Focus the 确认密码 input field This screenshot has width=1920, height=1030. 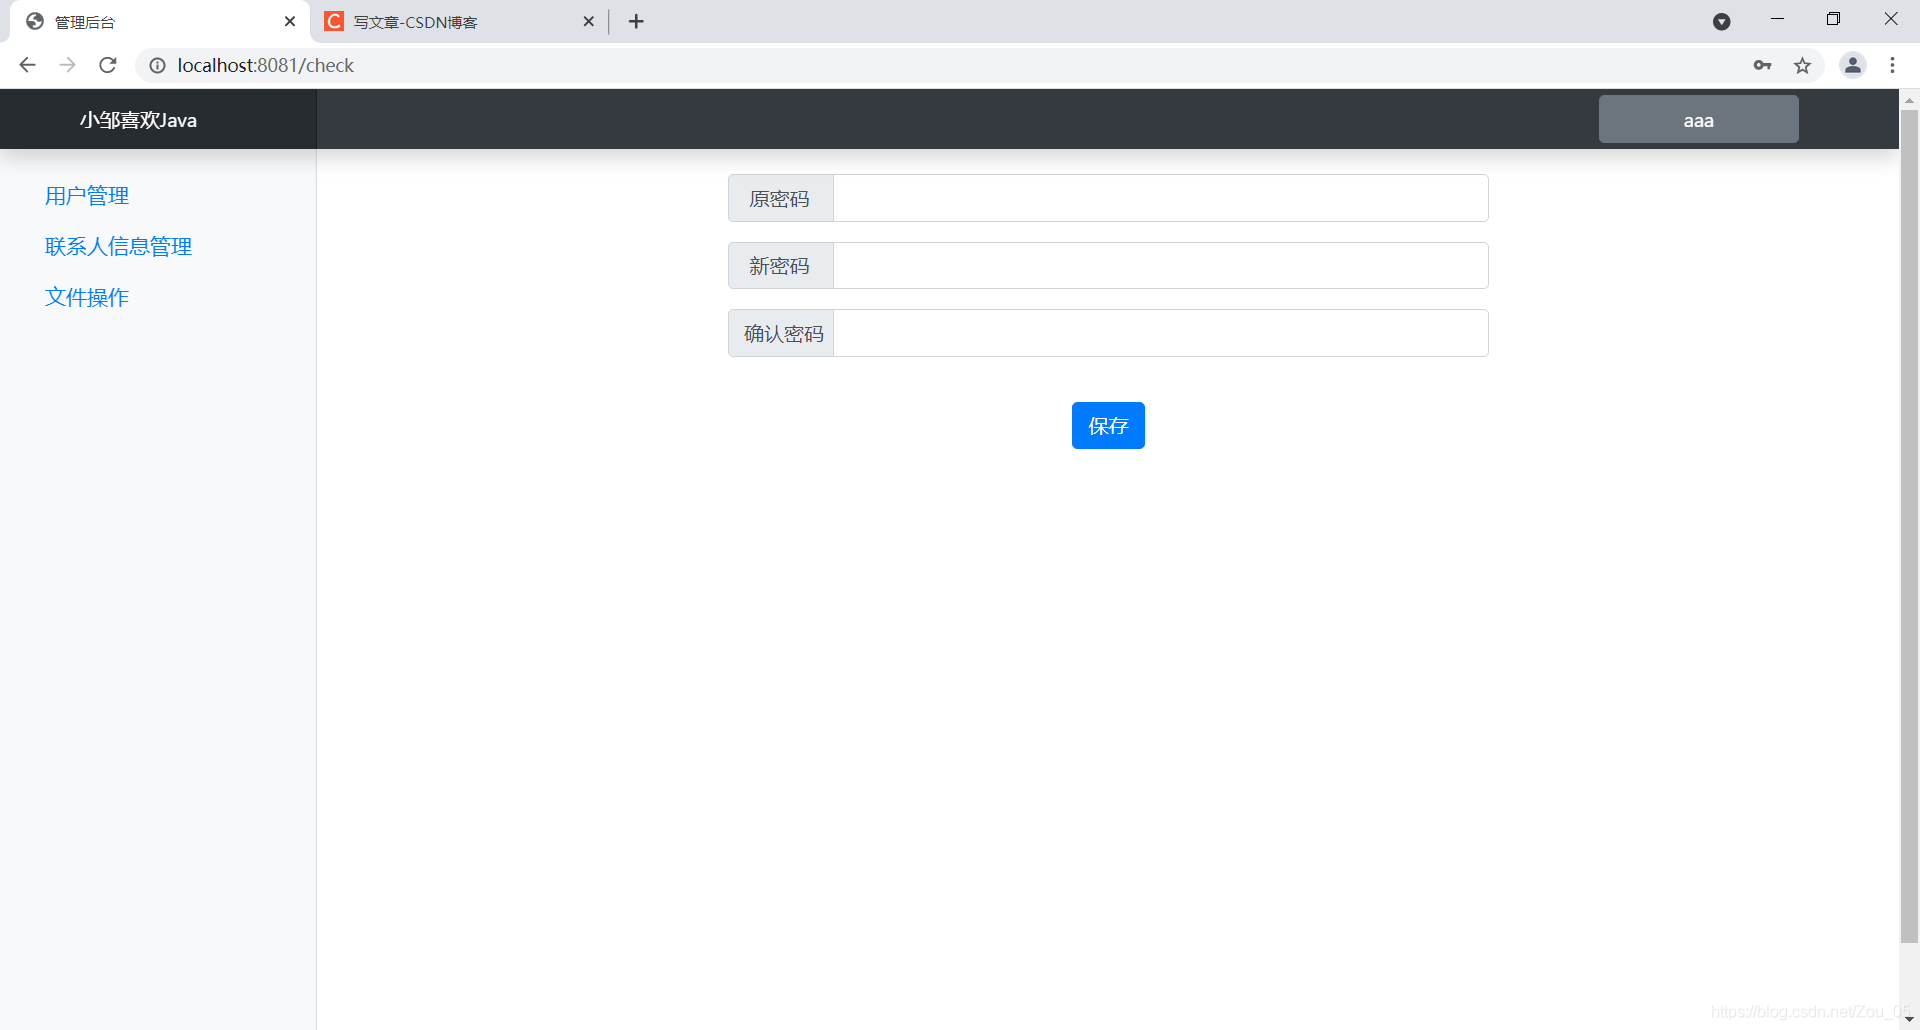pos(1160,333)
